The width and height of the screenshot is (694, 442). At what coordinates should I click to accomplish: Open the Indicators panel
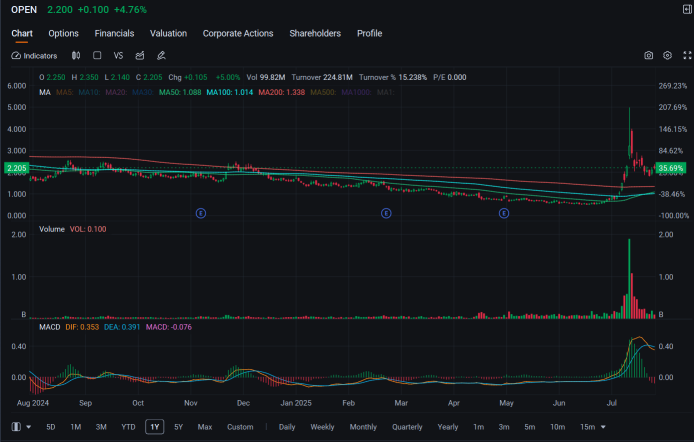coord(34,56)
